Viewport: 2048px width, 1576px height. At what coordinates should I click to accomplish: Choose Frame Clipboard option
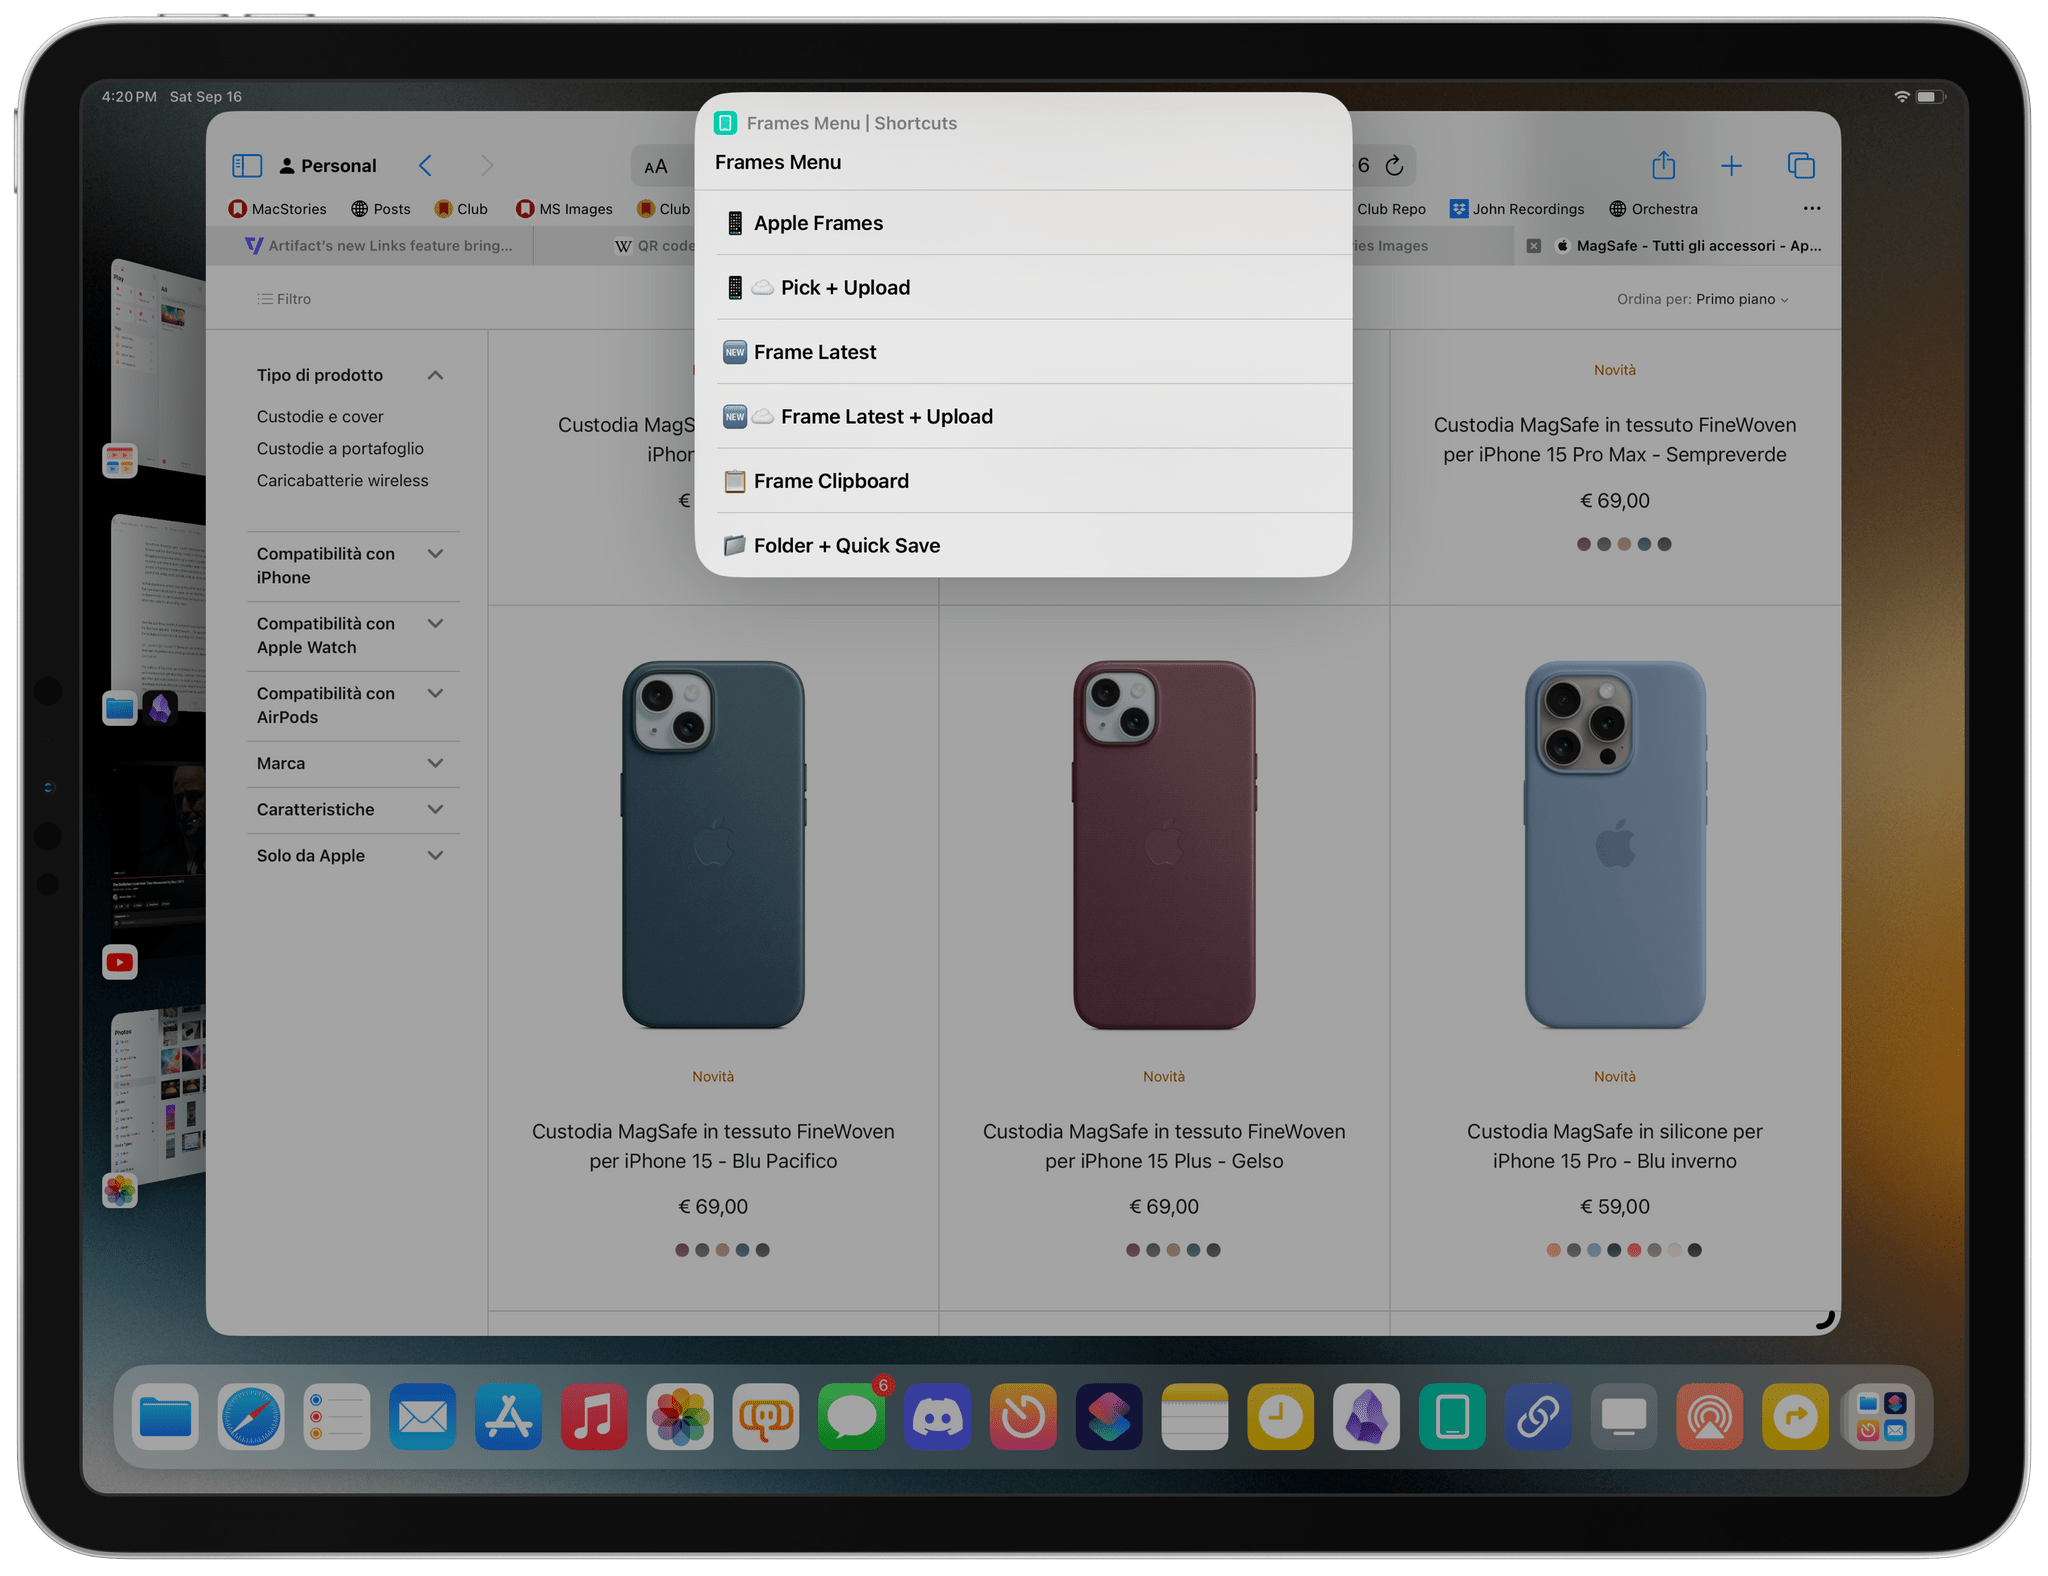coord(1024,481)
